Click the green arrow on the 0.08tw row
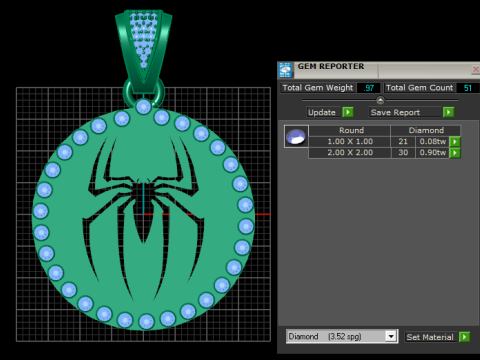Image resolution: width=480 pixels, height=360 pixels. 455,142
